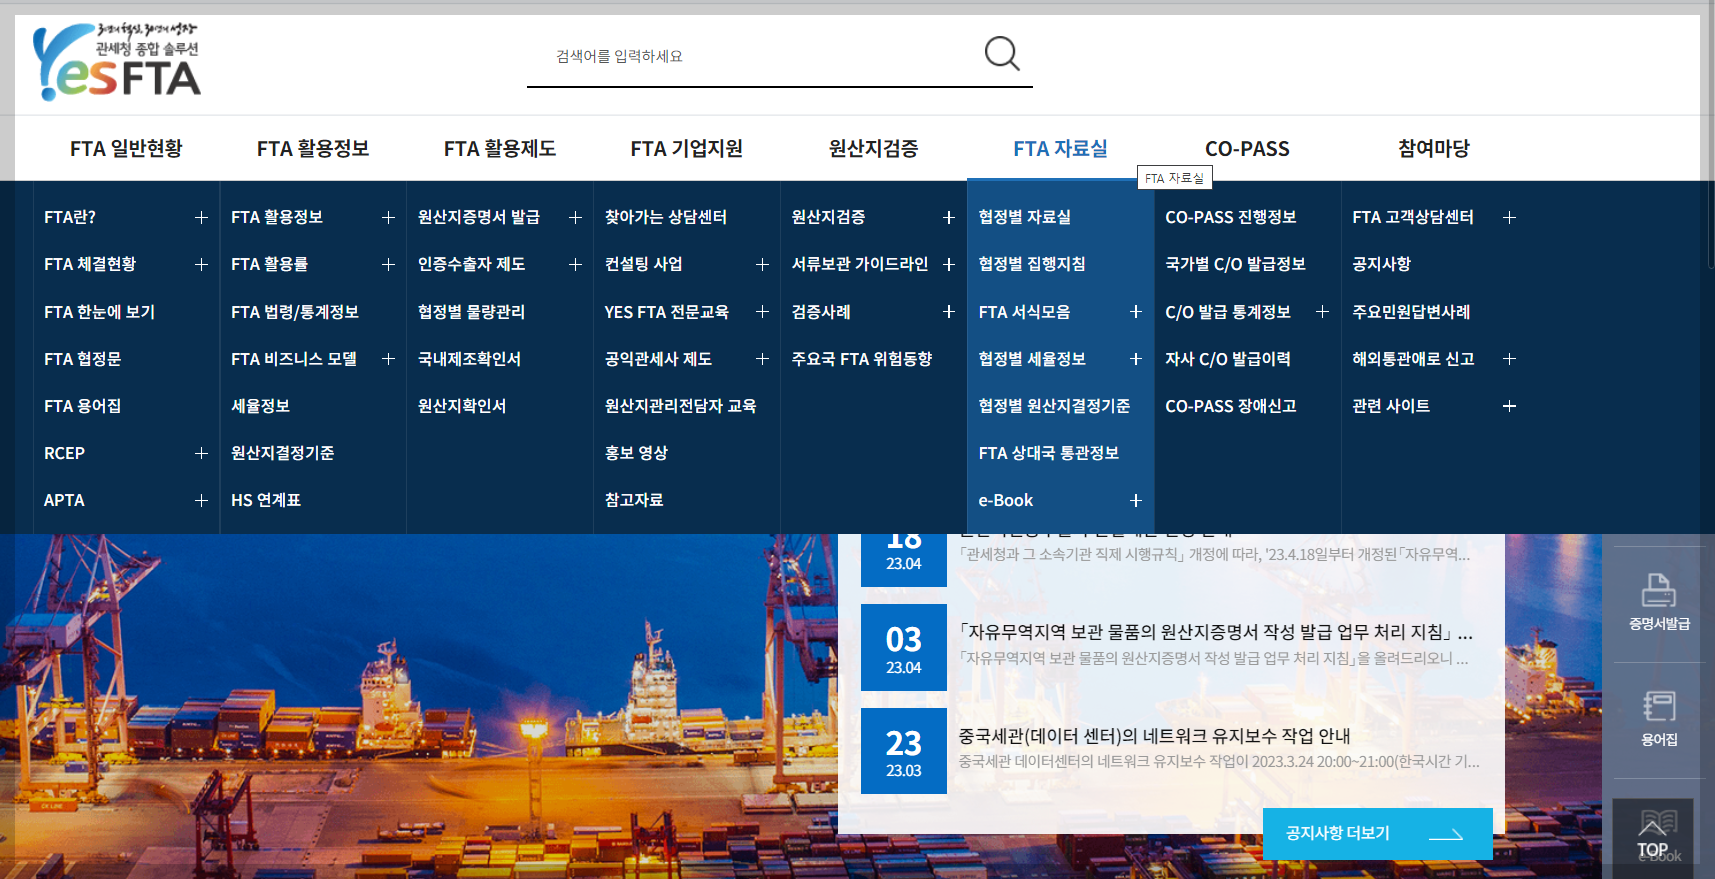Expand the RCEP plus icon
The height and width of the screenshot is (879, 1715).
coord(201,453)
